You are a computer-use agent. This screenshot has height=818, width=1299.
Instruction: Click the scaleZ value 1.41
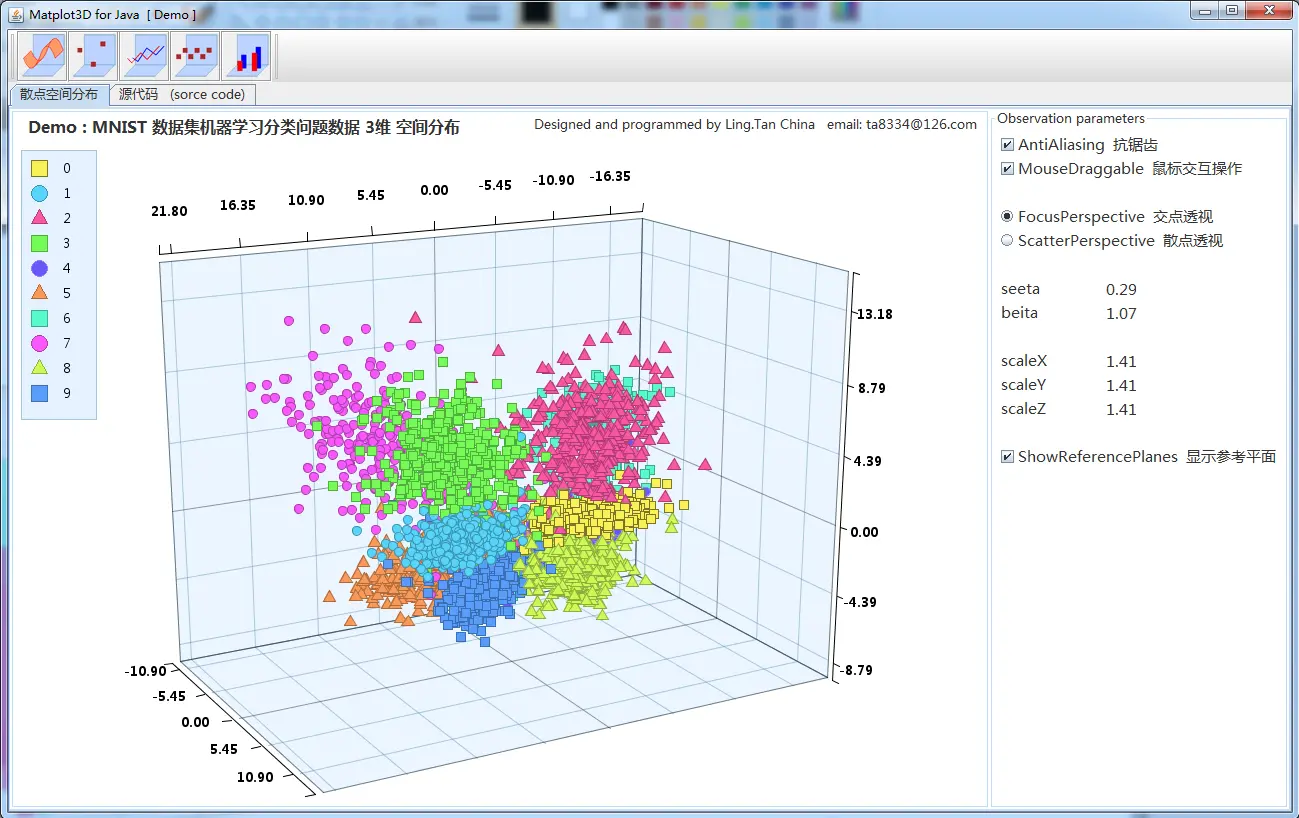(1121, 410)
